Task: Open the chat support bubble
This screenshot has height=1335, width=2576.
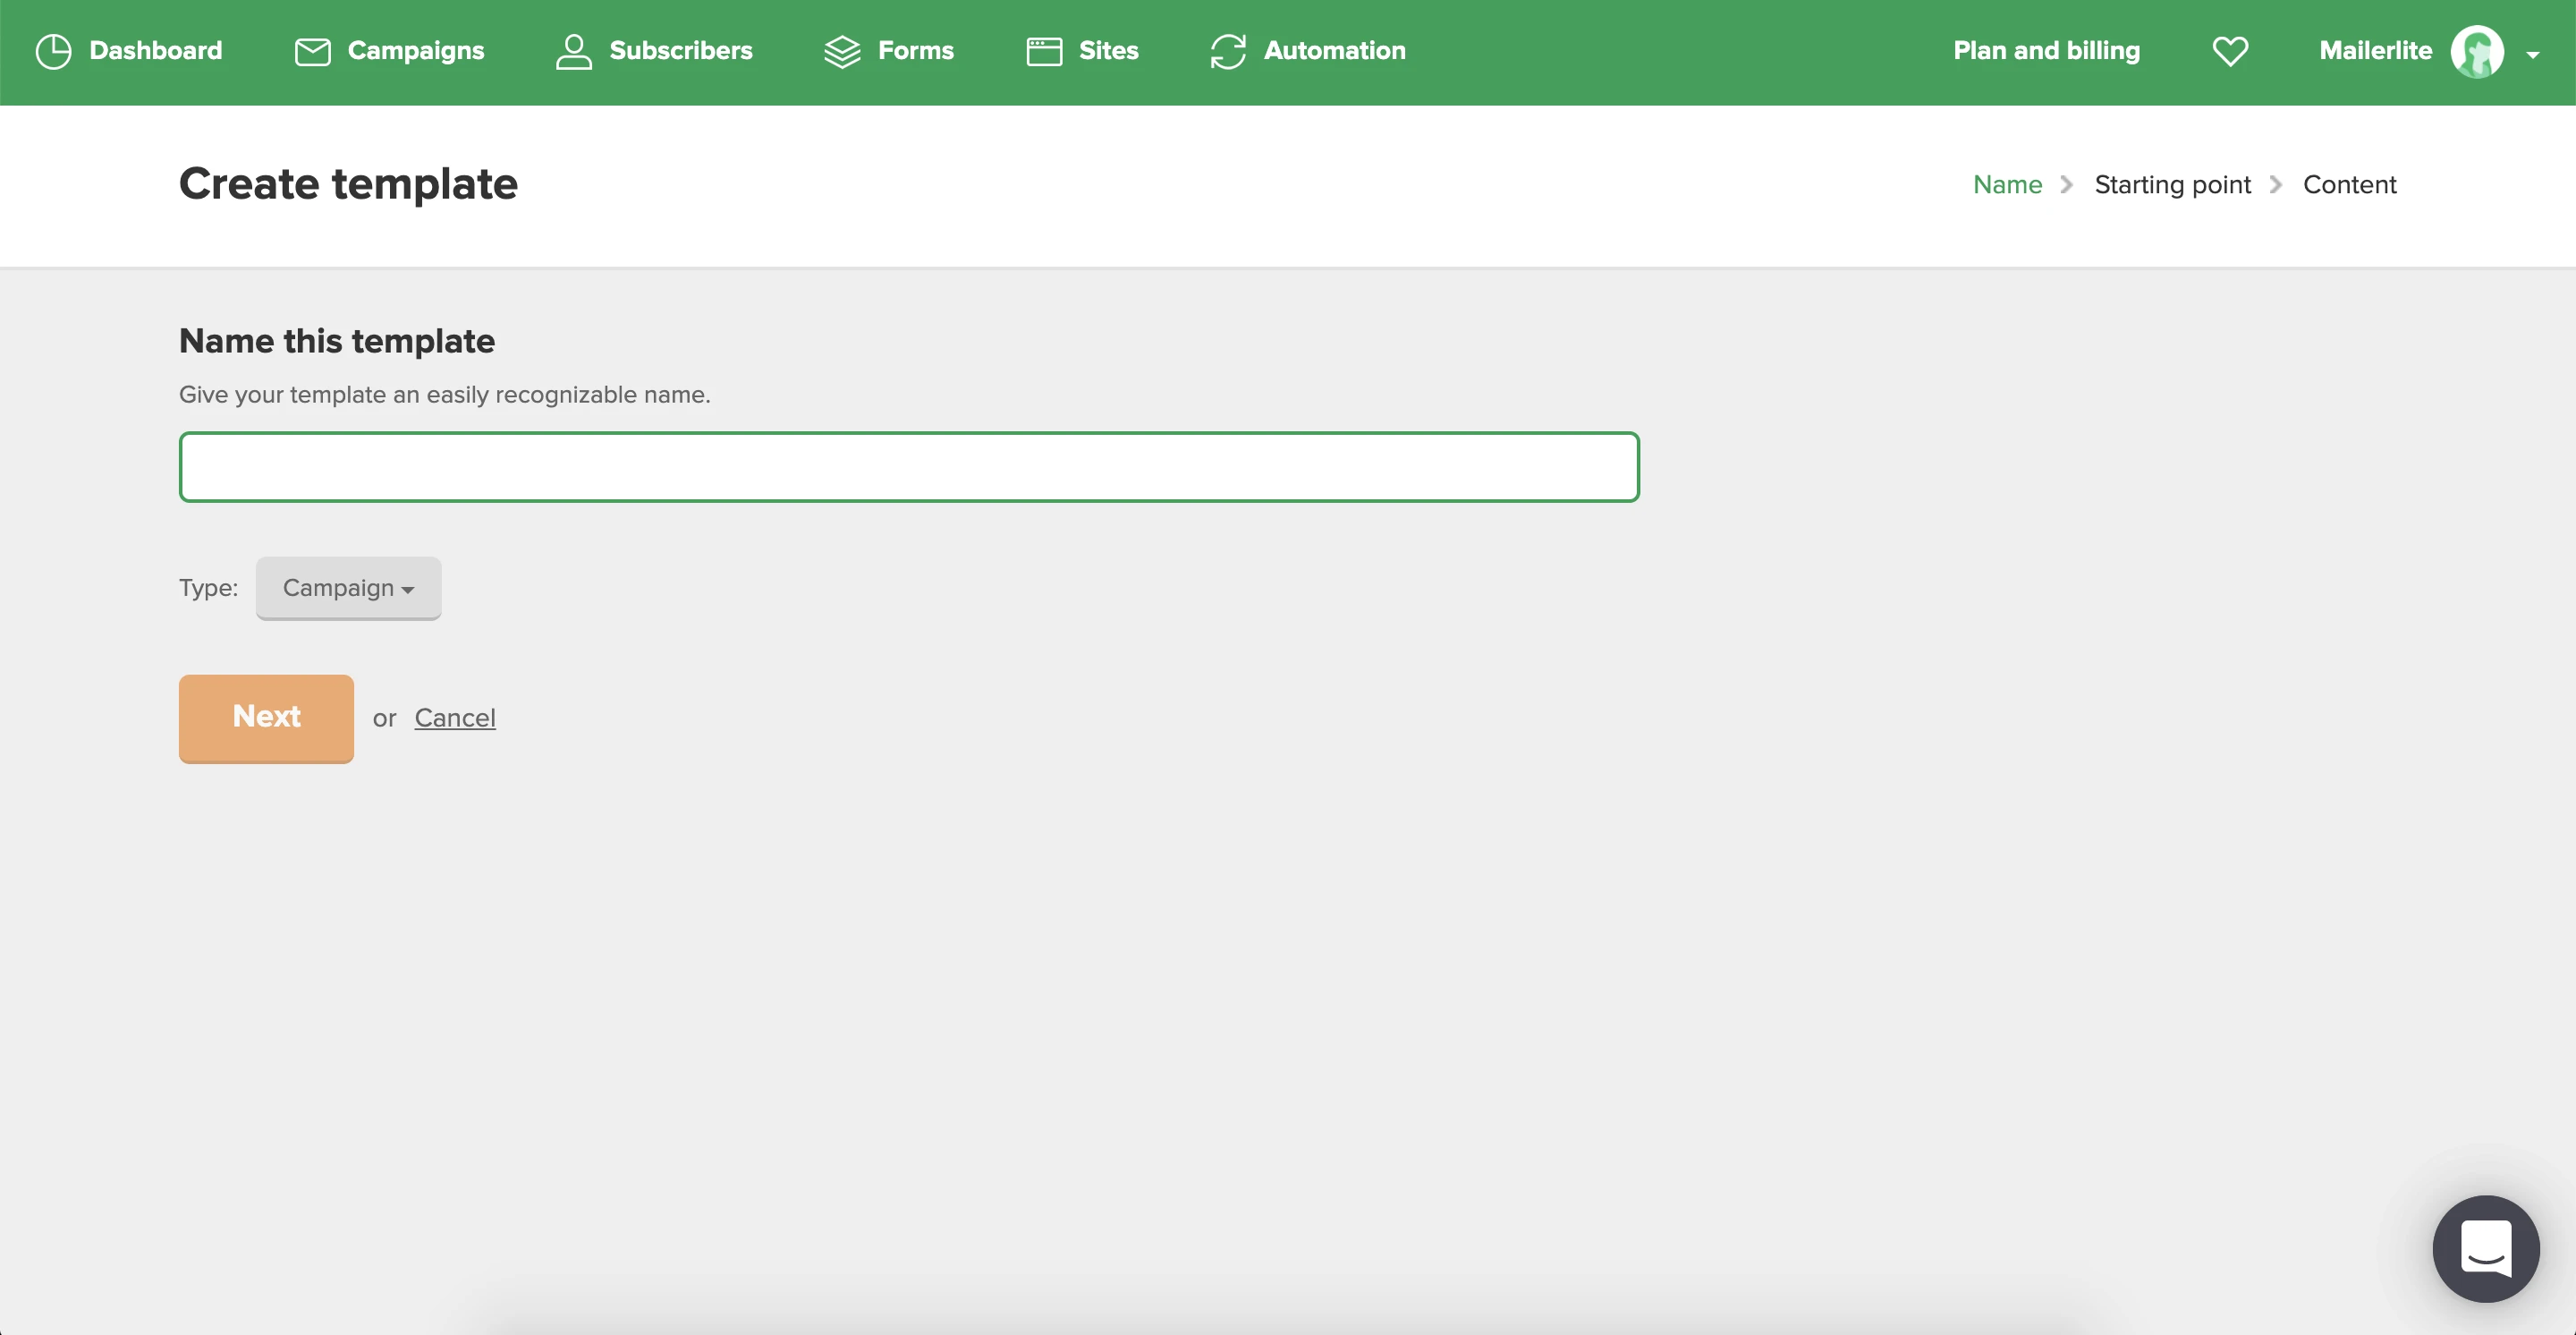Action: 2485,1248
